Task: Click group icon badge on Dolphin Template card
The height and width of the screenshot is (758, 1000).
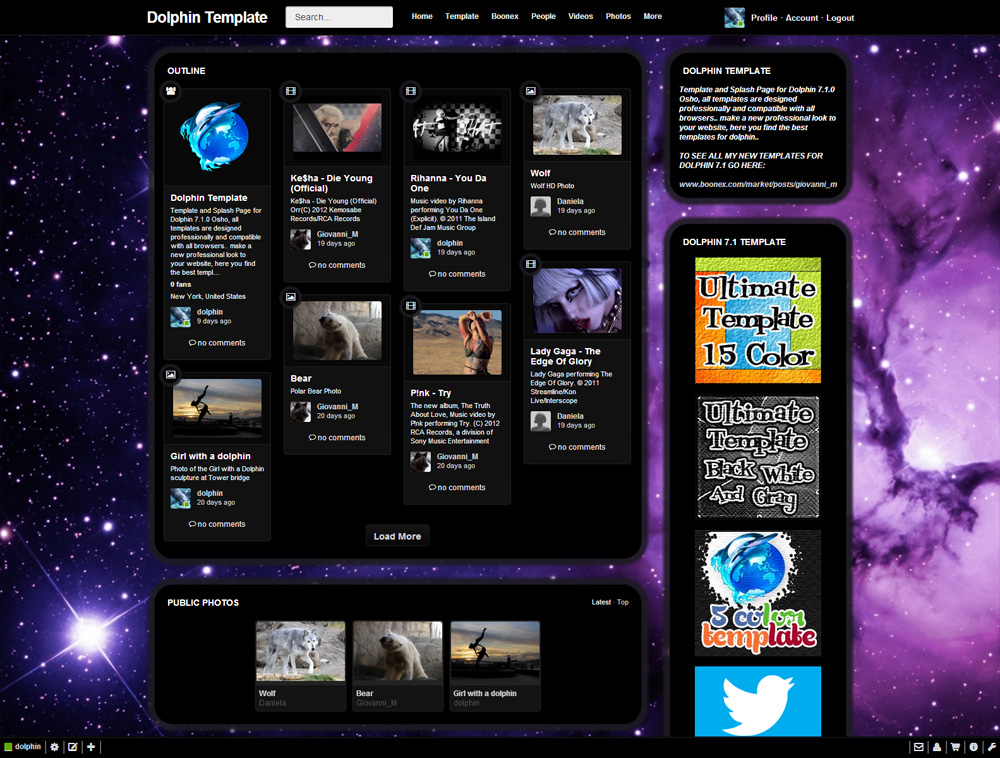Action: (x=171, y=91)
